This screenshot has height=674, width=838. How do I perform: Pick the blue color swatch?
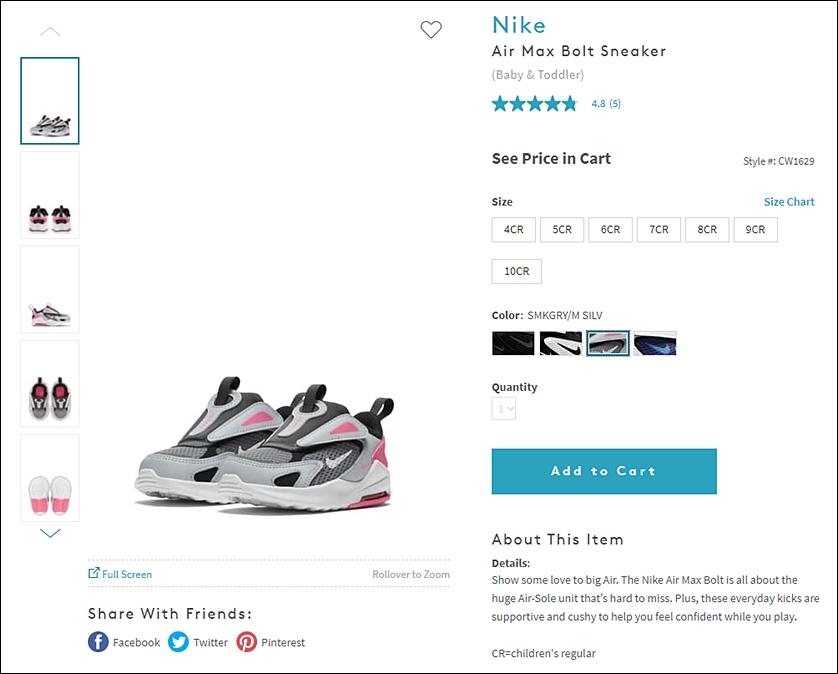click(655, 343)
